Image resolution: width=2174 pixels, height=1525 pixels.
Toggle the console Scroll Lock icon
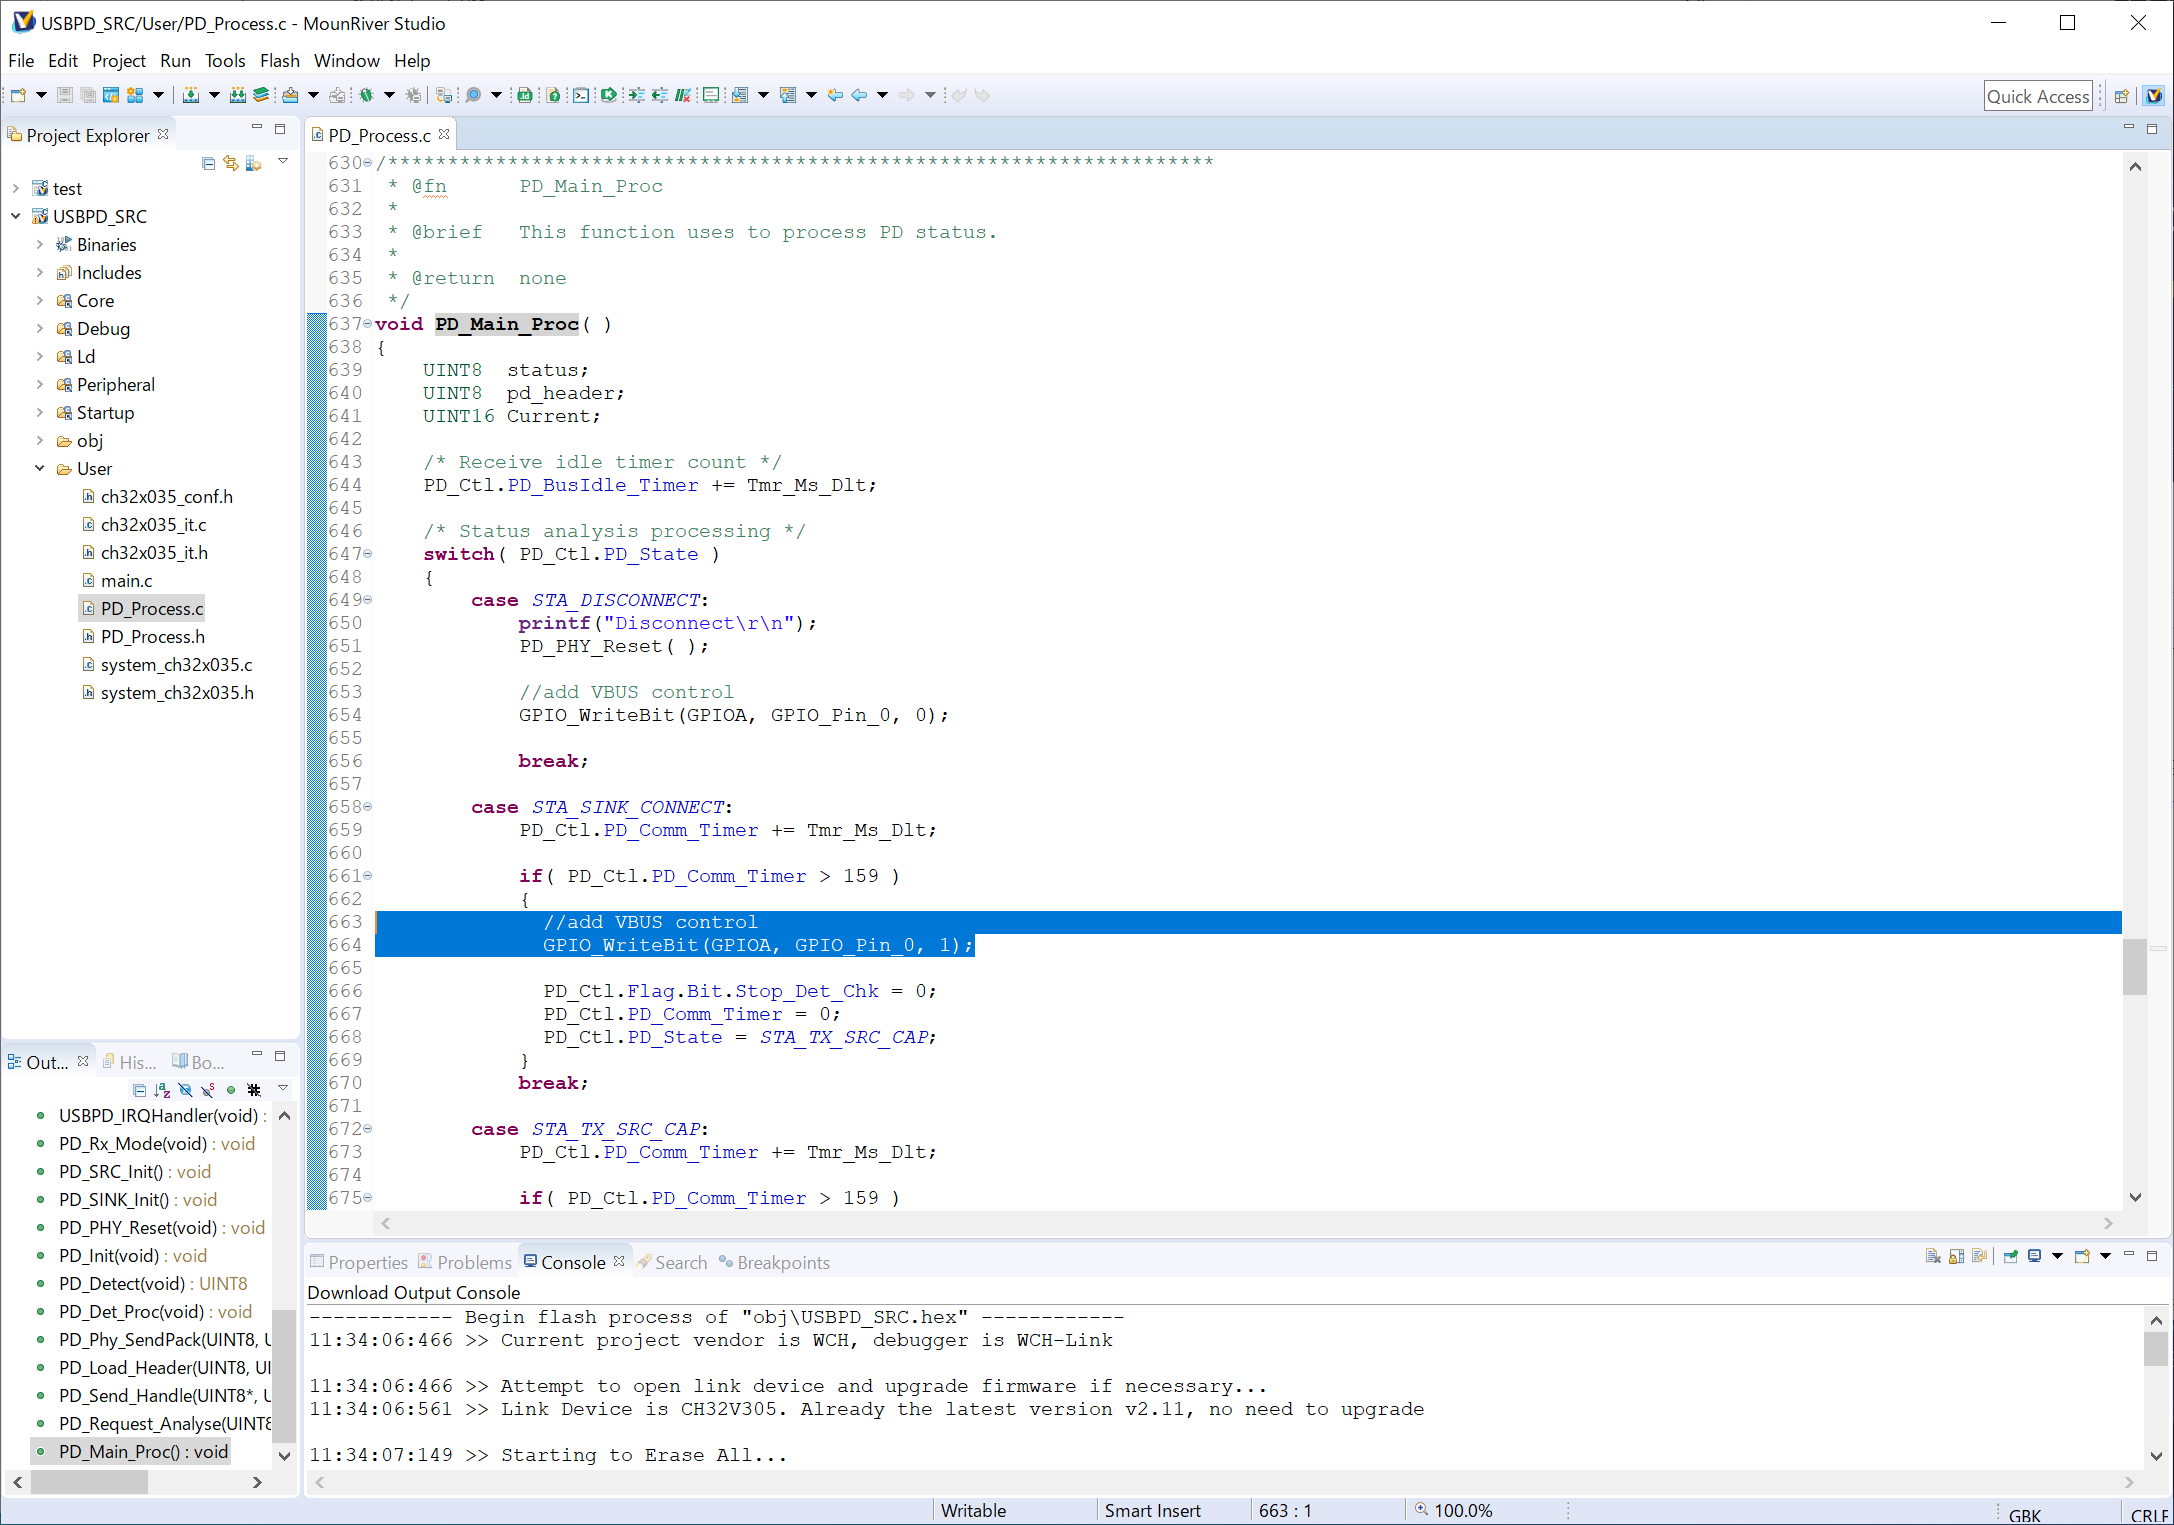1956,1256
